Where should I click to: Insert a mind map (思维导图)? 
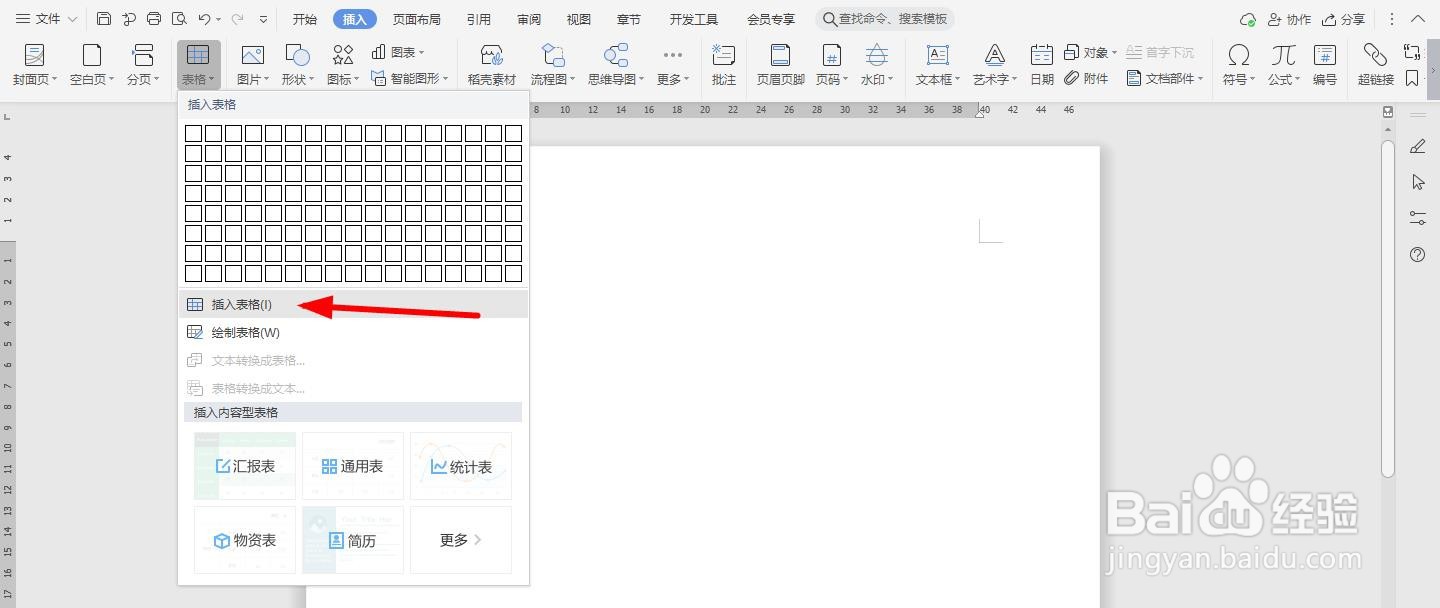(616, 65)
